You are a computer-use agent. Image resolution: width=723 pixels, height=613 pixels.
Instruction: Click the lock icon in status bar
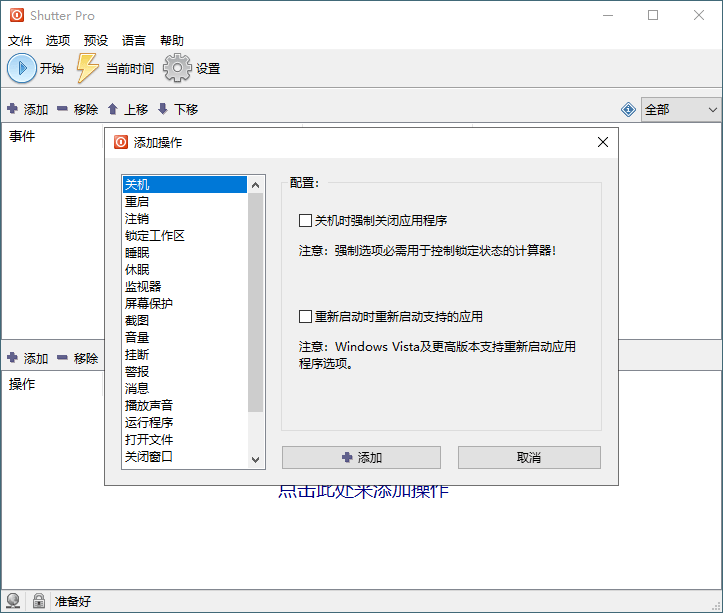point(38,601)
